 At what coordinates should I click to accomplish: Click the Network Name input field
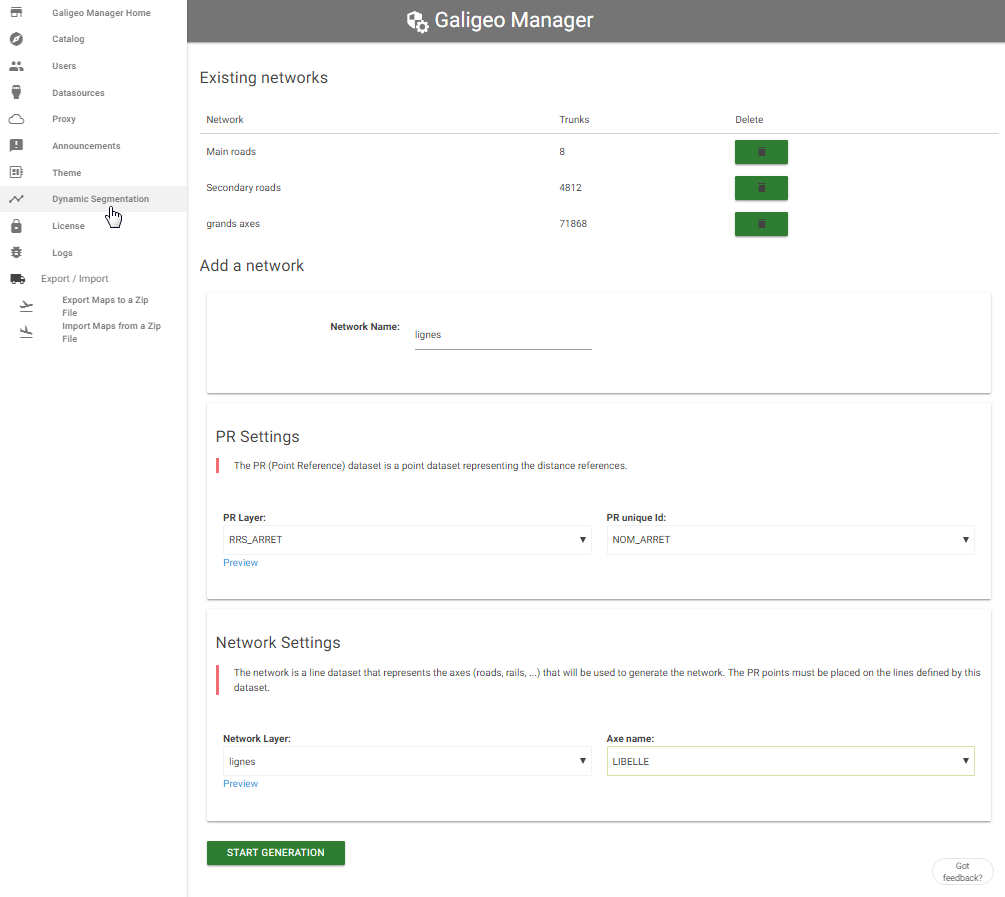(503, 335)
